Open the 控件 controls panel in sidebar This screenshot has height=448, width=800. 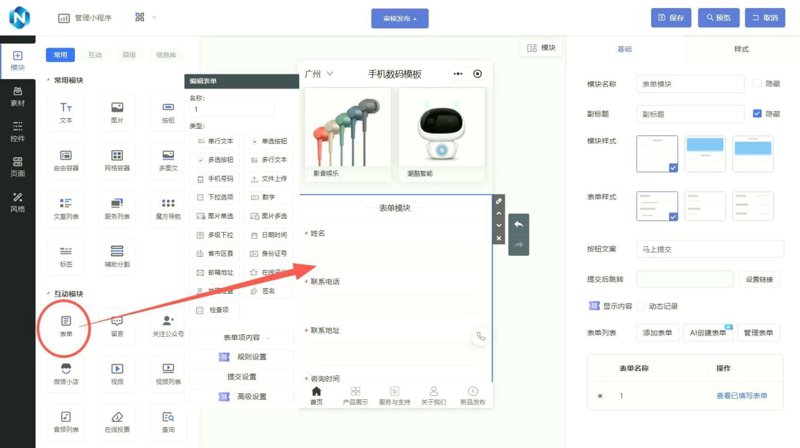[x=17, y=132]
